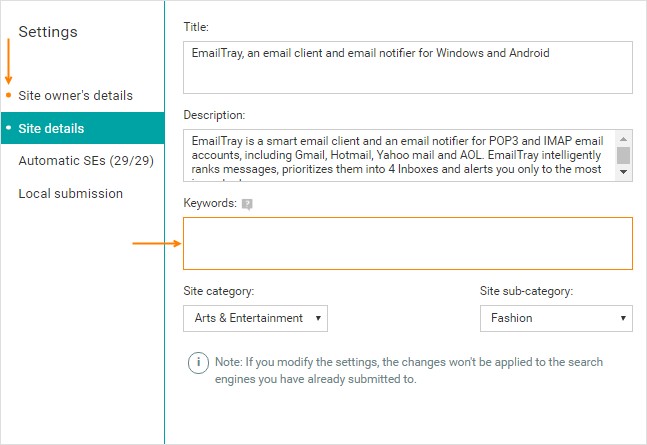Focus the Title text field
Viewport: 647px width, 445px height.
pos(408,67)
